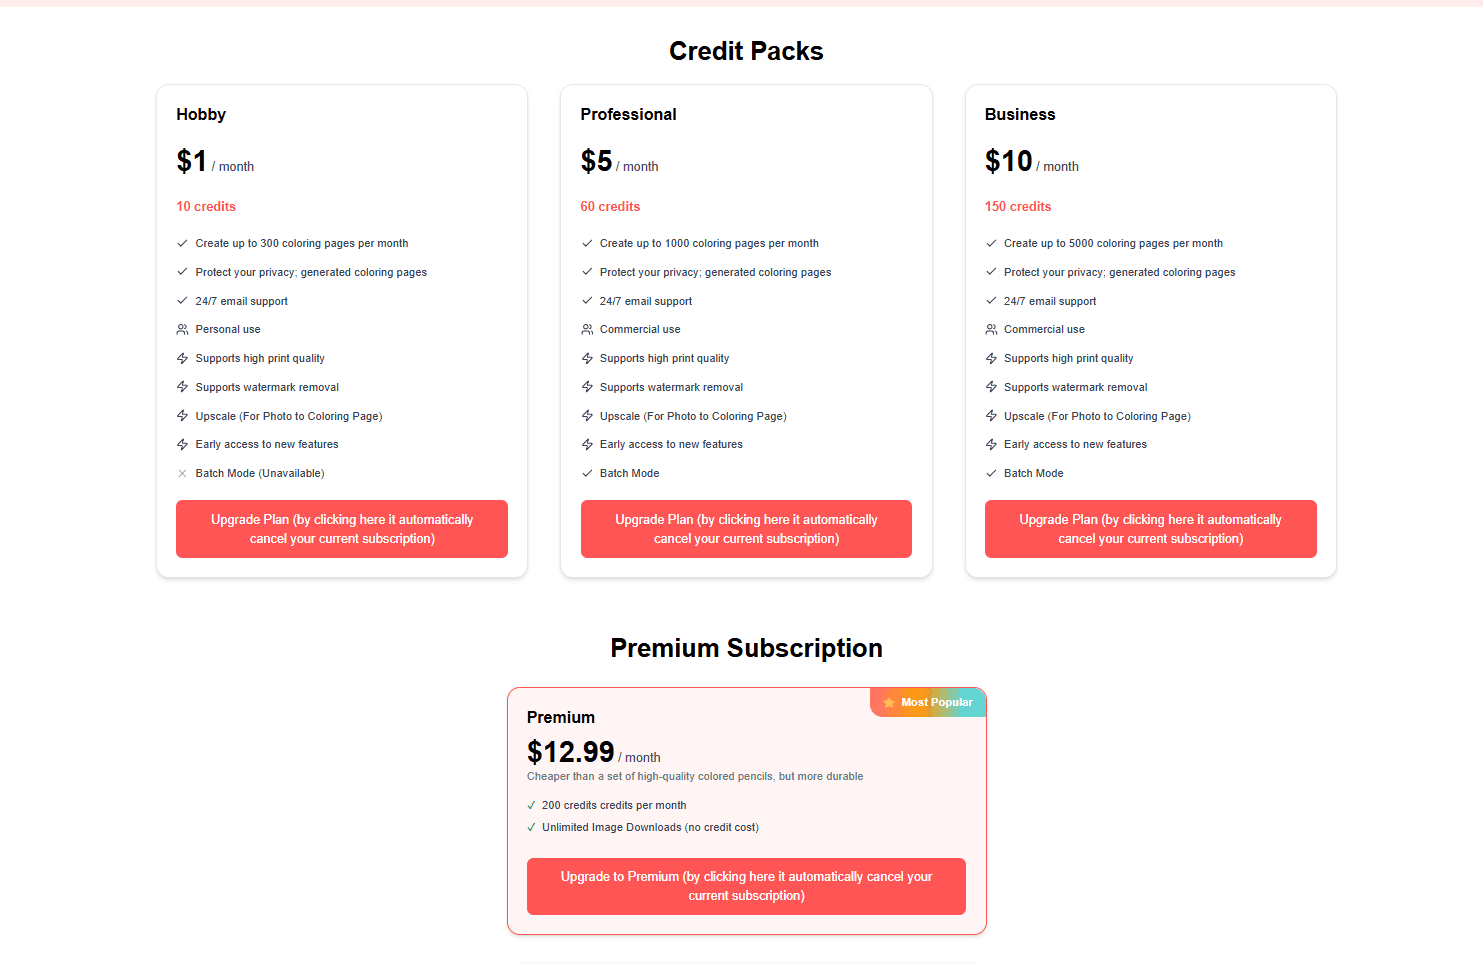The height and width of the screenshot is (964, 1483).
Task: Click the Business 150 credits label
Action: coord(1018,207)
